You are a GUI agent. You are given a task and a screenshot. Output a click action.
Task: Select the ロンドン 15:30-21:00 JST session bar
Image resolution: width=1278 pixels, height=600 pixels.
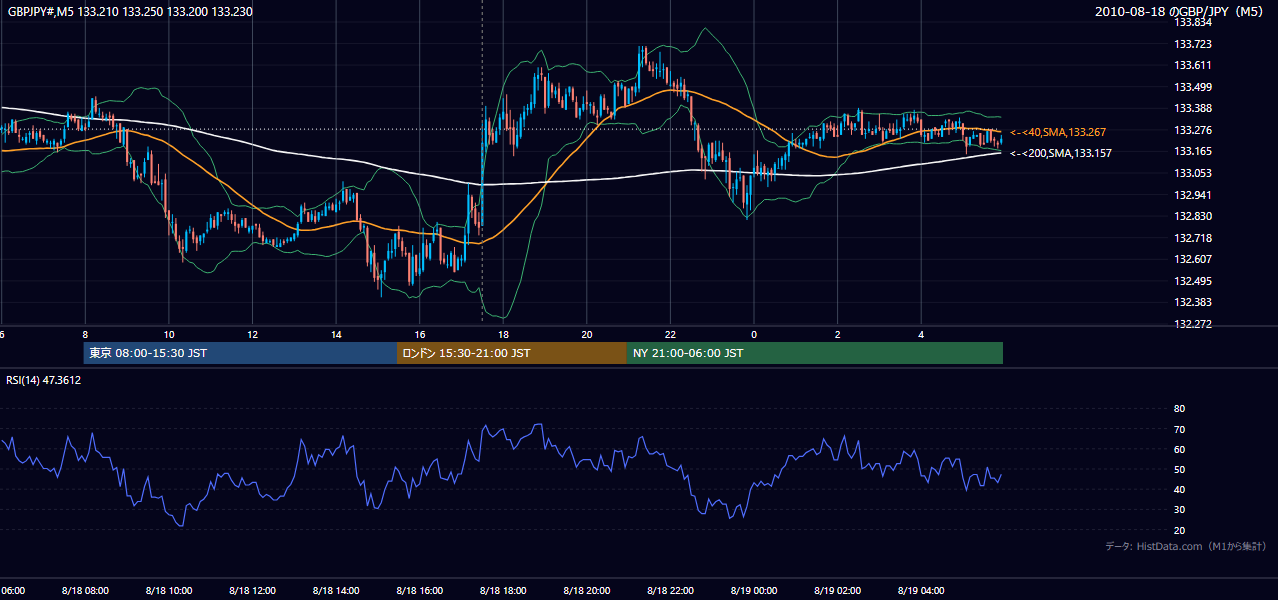pyautogui.click(x=512, y=353)
